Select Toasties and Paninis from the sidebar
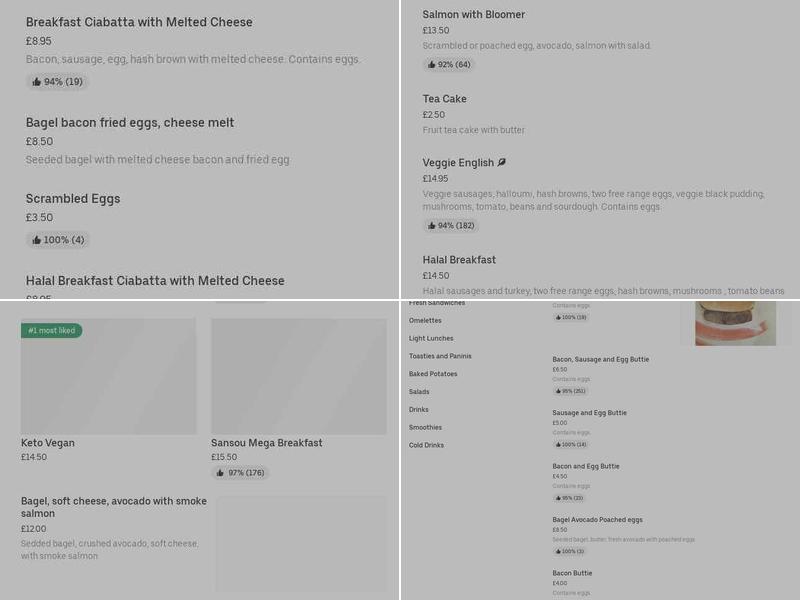This screenshot has height=600, width=800. coord(439,356)
